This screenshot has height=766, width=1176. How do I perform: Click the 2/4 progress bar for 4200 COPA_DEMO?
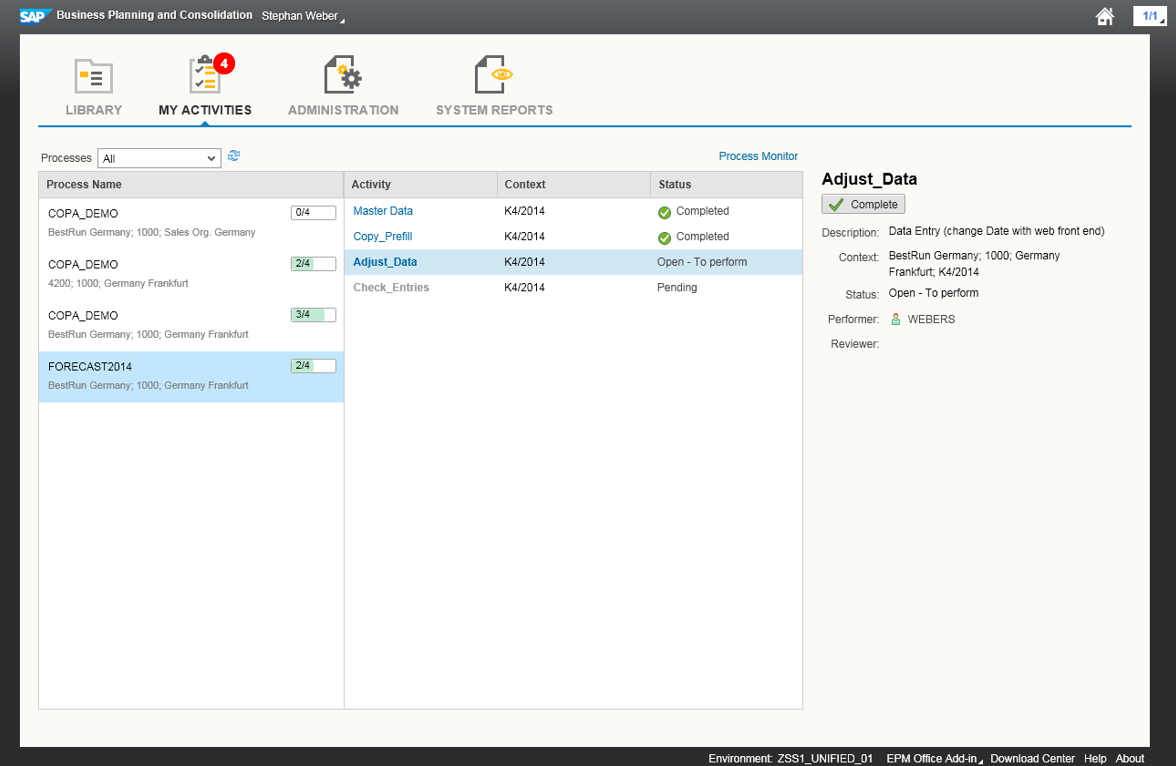pos(314,263)
